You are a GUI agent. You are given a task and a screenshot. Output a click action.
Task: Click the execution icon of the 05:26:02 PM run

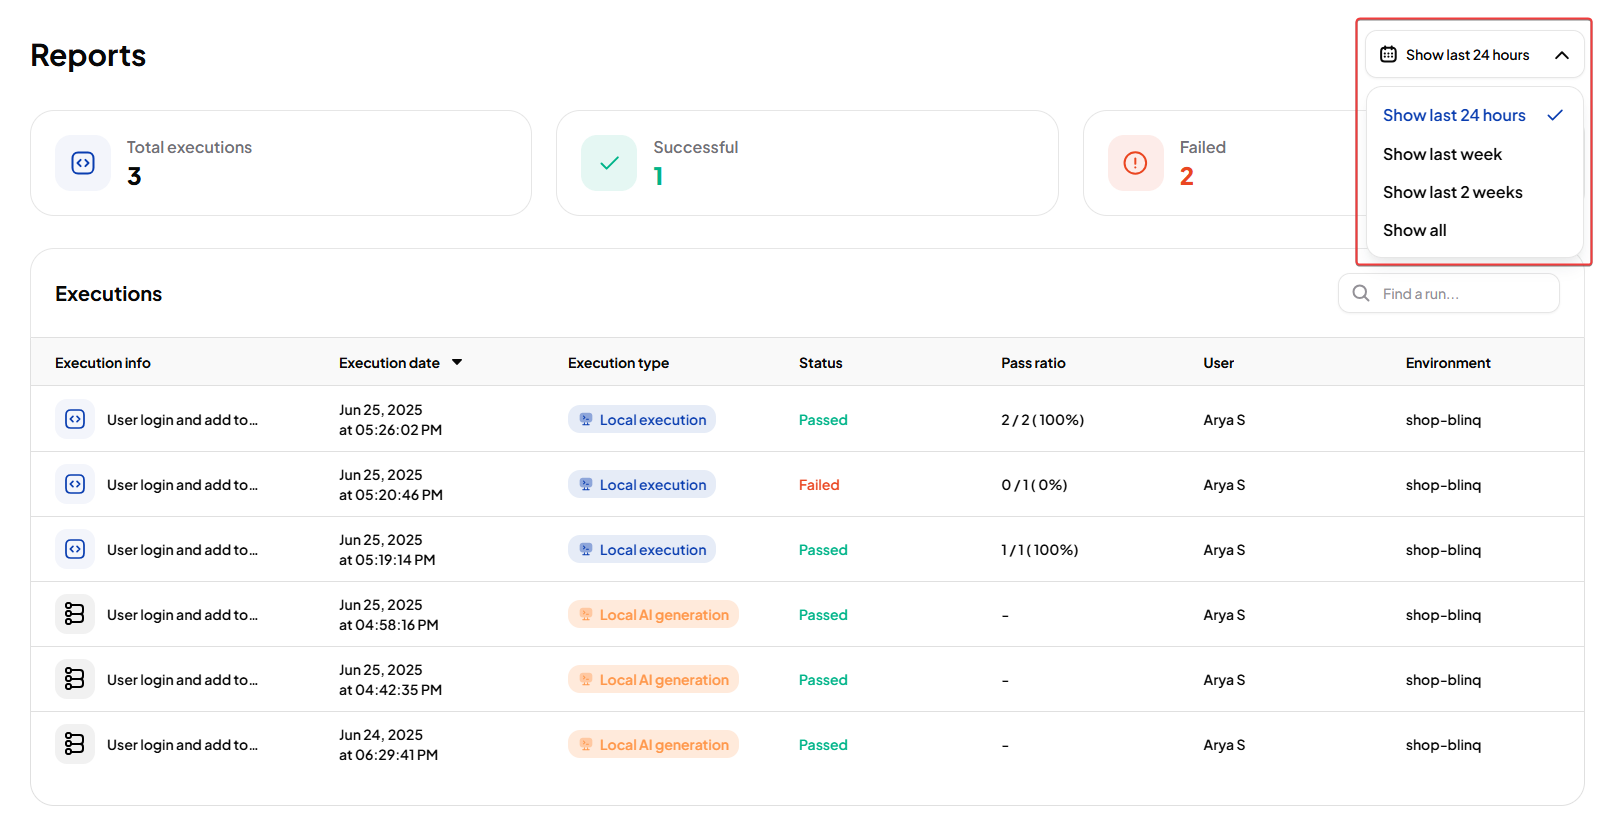tap(75, 420)
